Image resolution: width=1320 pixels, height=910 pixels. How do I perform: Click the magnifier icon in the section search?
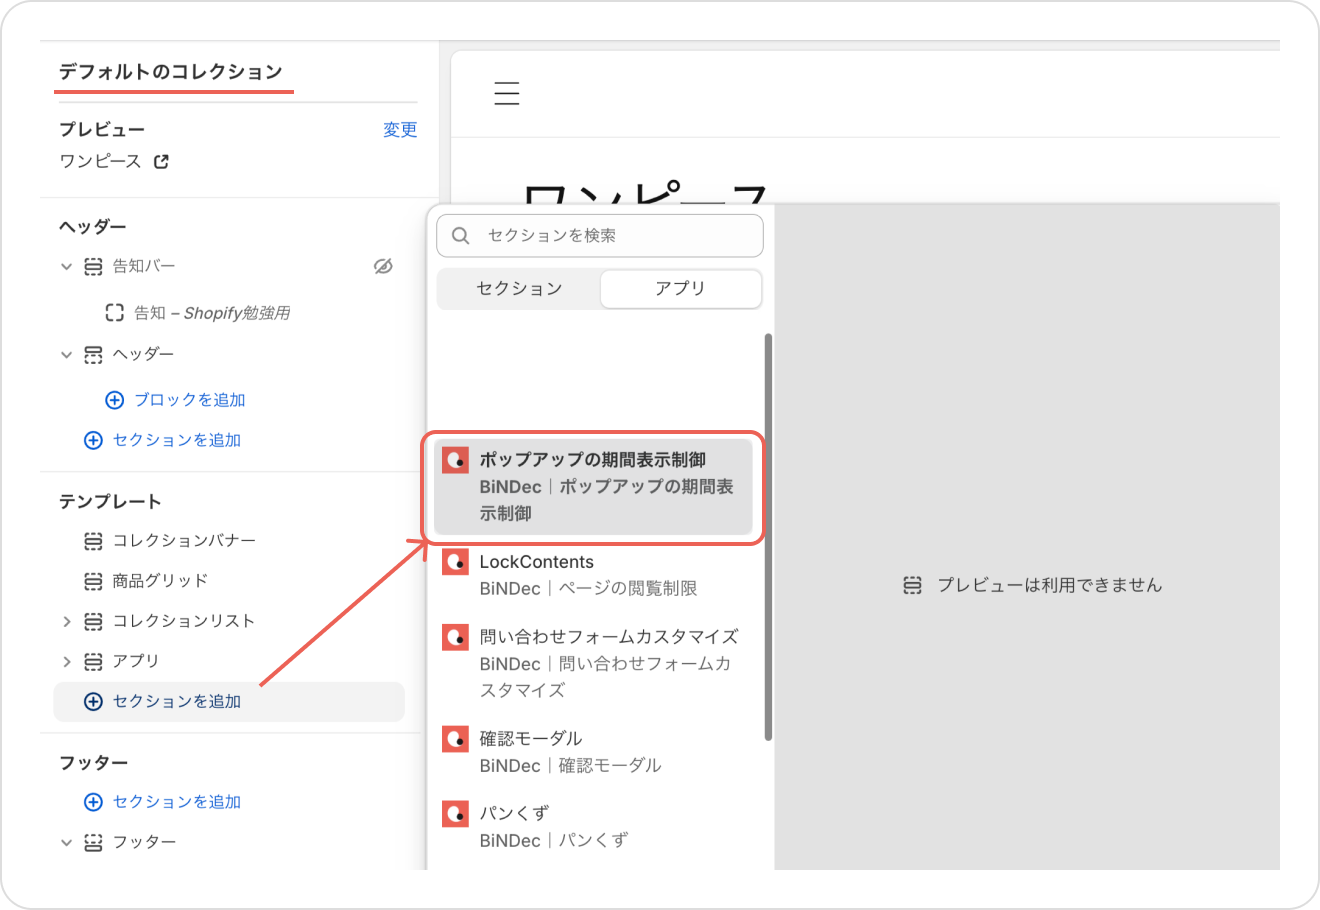point(461,236)
